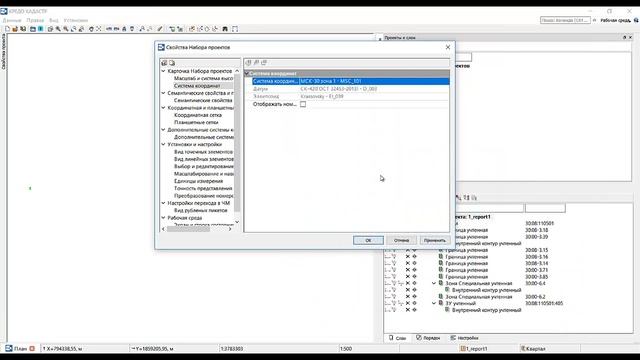Viewport: 640px width, 360px height.
Task: Select Масштаб и система высот tree item
Action: point(203,78)
